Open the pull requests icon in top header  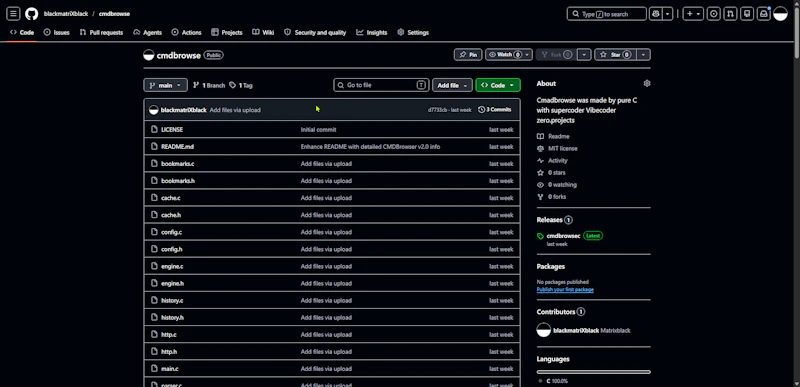[731, 14]
